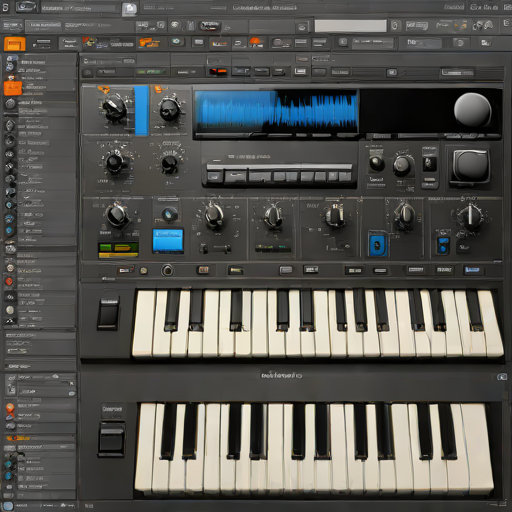Click the blue square button with the dark icon

[378, 245]
